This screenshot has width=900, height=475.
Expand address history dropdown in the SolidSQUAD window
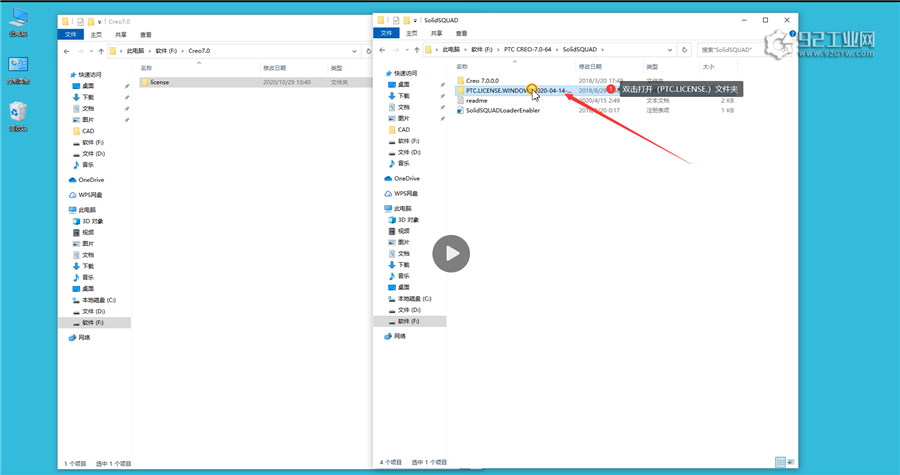coord(670,50)
